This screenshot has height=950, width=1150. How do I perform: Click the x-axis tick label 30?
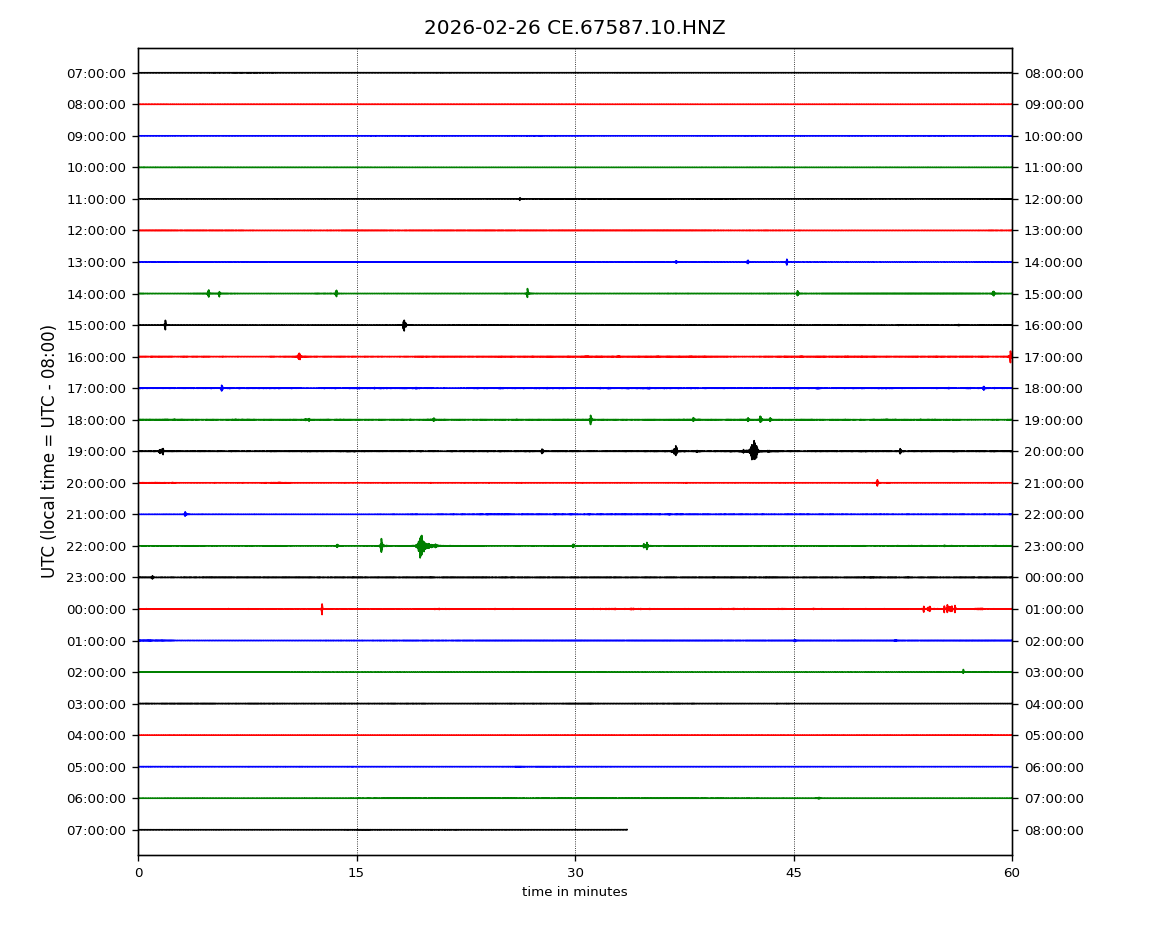pyautogui.click(x=575, y=873)
